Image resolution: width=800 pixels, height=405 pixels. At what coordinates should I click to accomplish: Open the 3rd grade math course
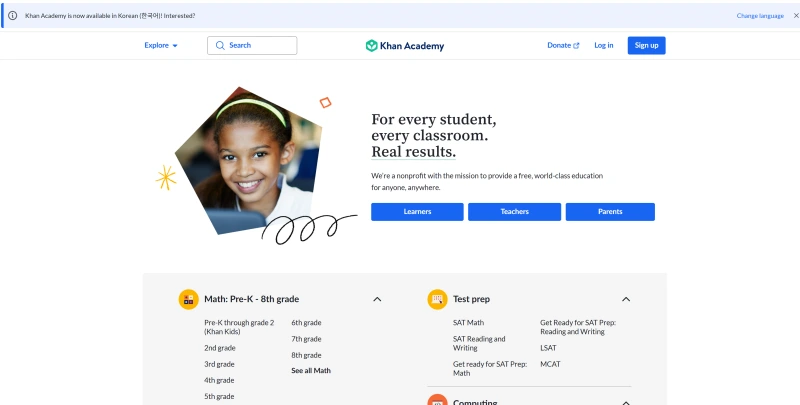point(219,364)
